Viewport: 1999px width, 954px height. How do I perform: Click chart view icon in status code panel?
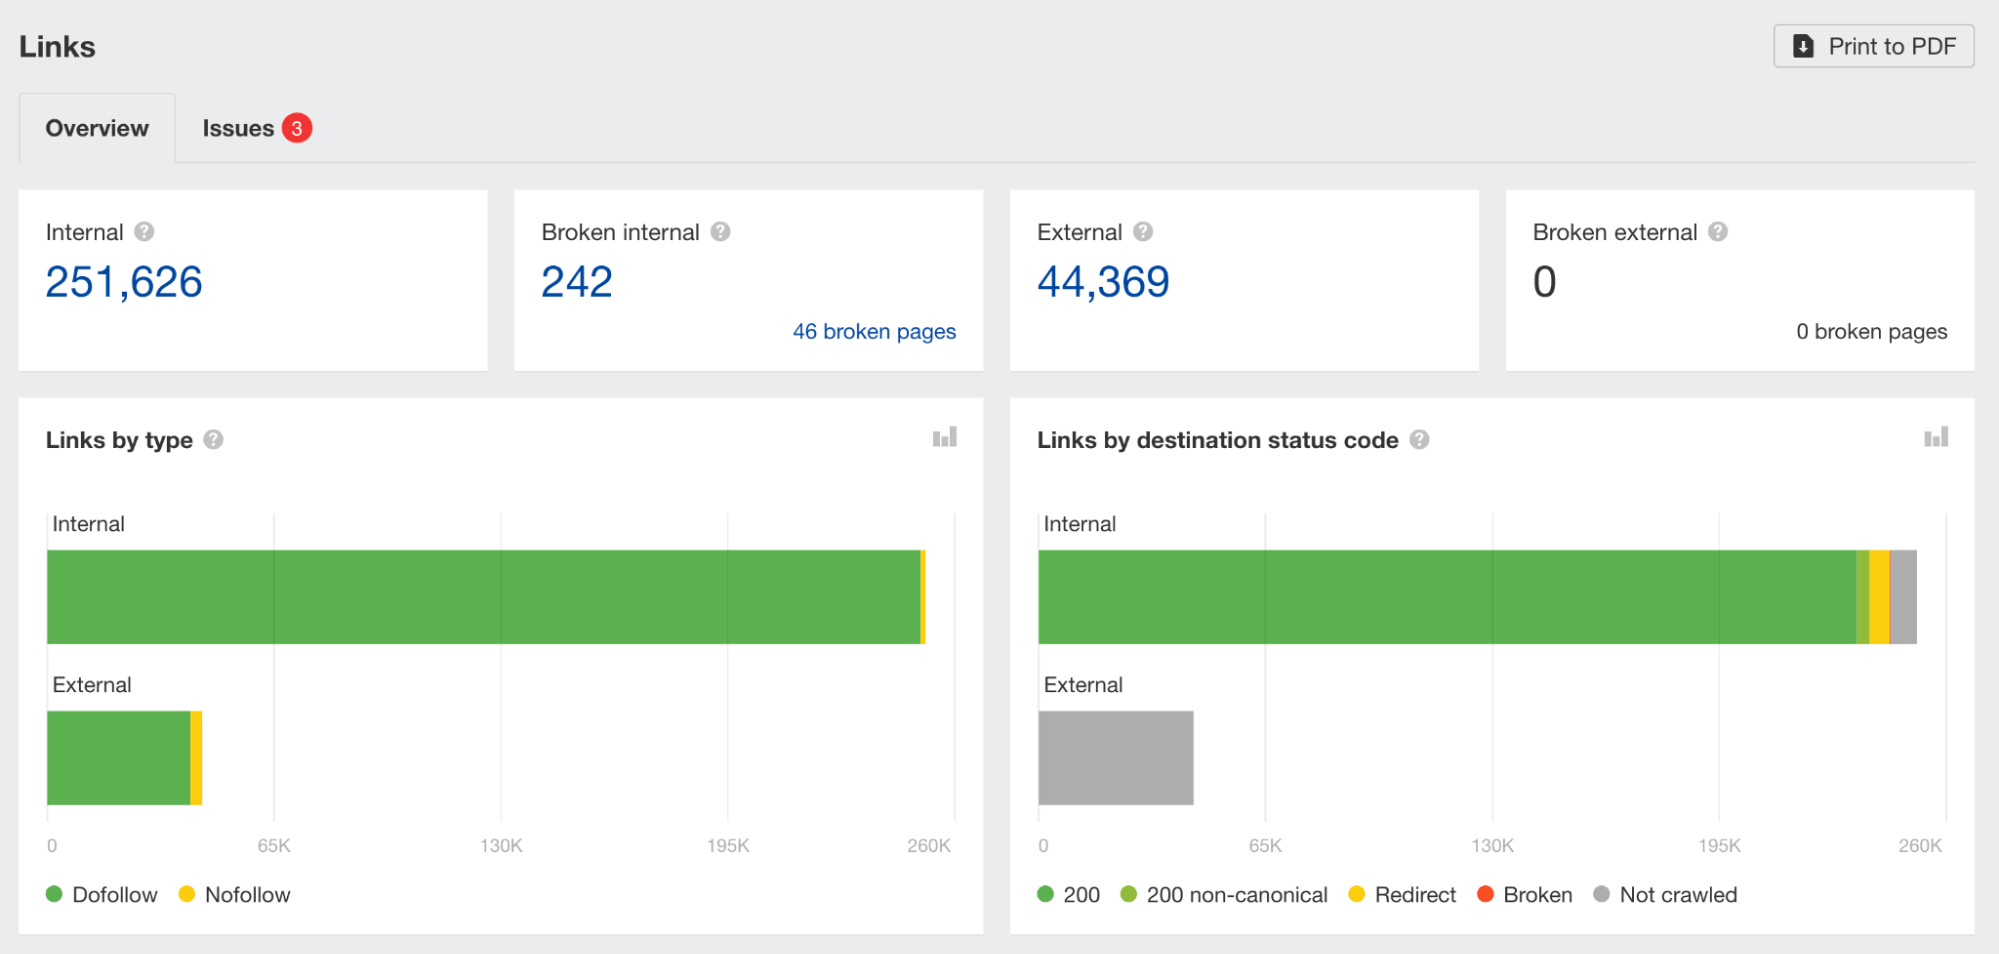[x=1935, y=438]
